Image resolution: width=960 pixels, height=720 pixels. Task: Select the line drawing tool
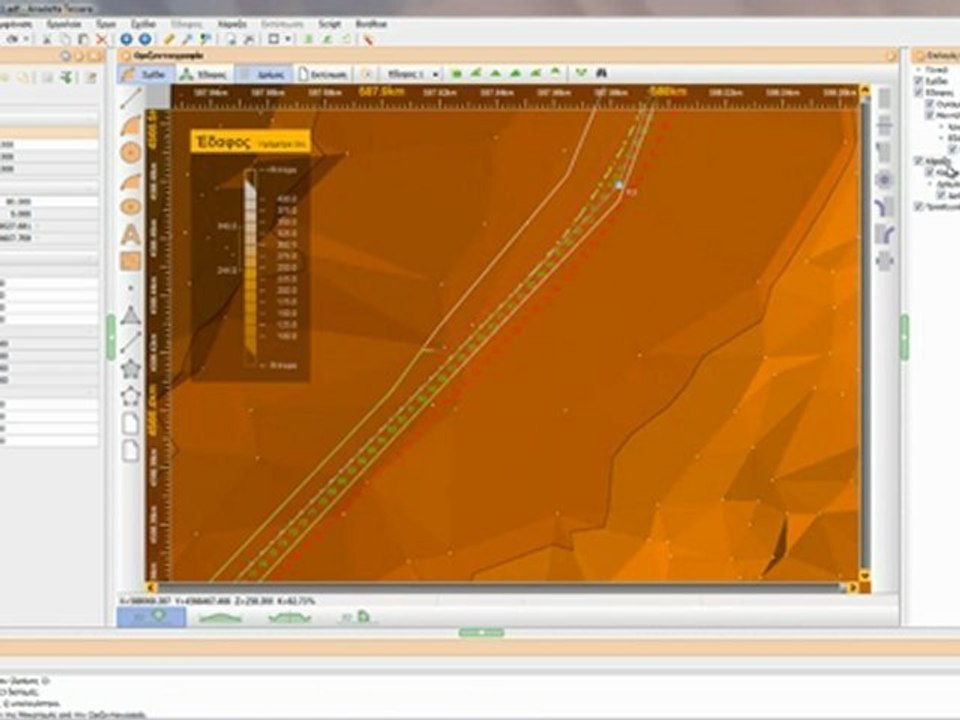pyautogui.click(x=130, y=99)
